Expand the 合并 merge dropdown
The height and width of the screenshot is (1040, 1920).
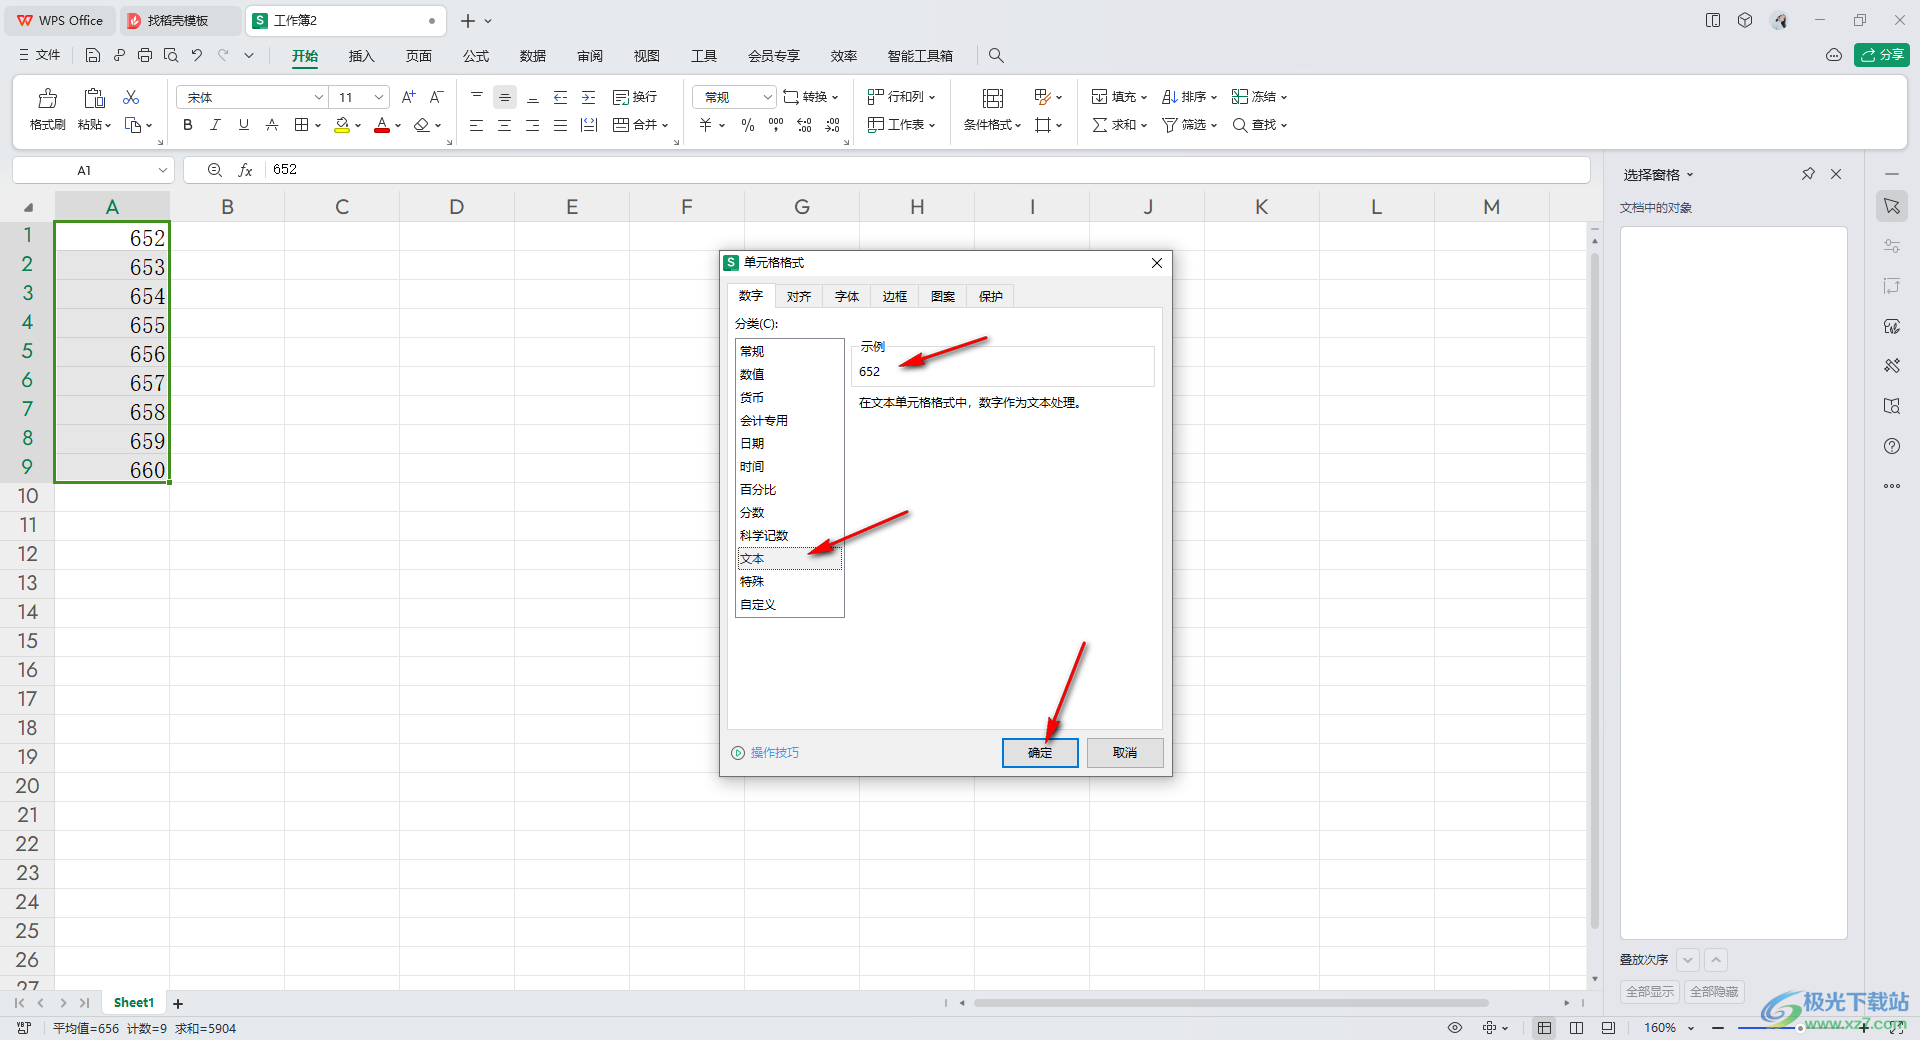pos(664,126)
